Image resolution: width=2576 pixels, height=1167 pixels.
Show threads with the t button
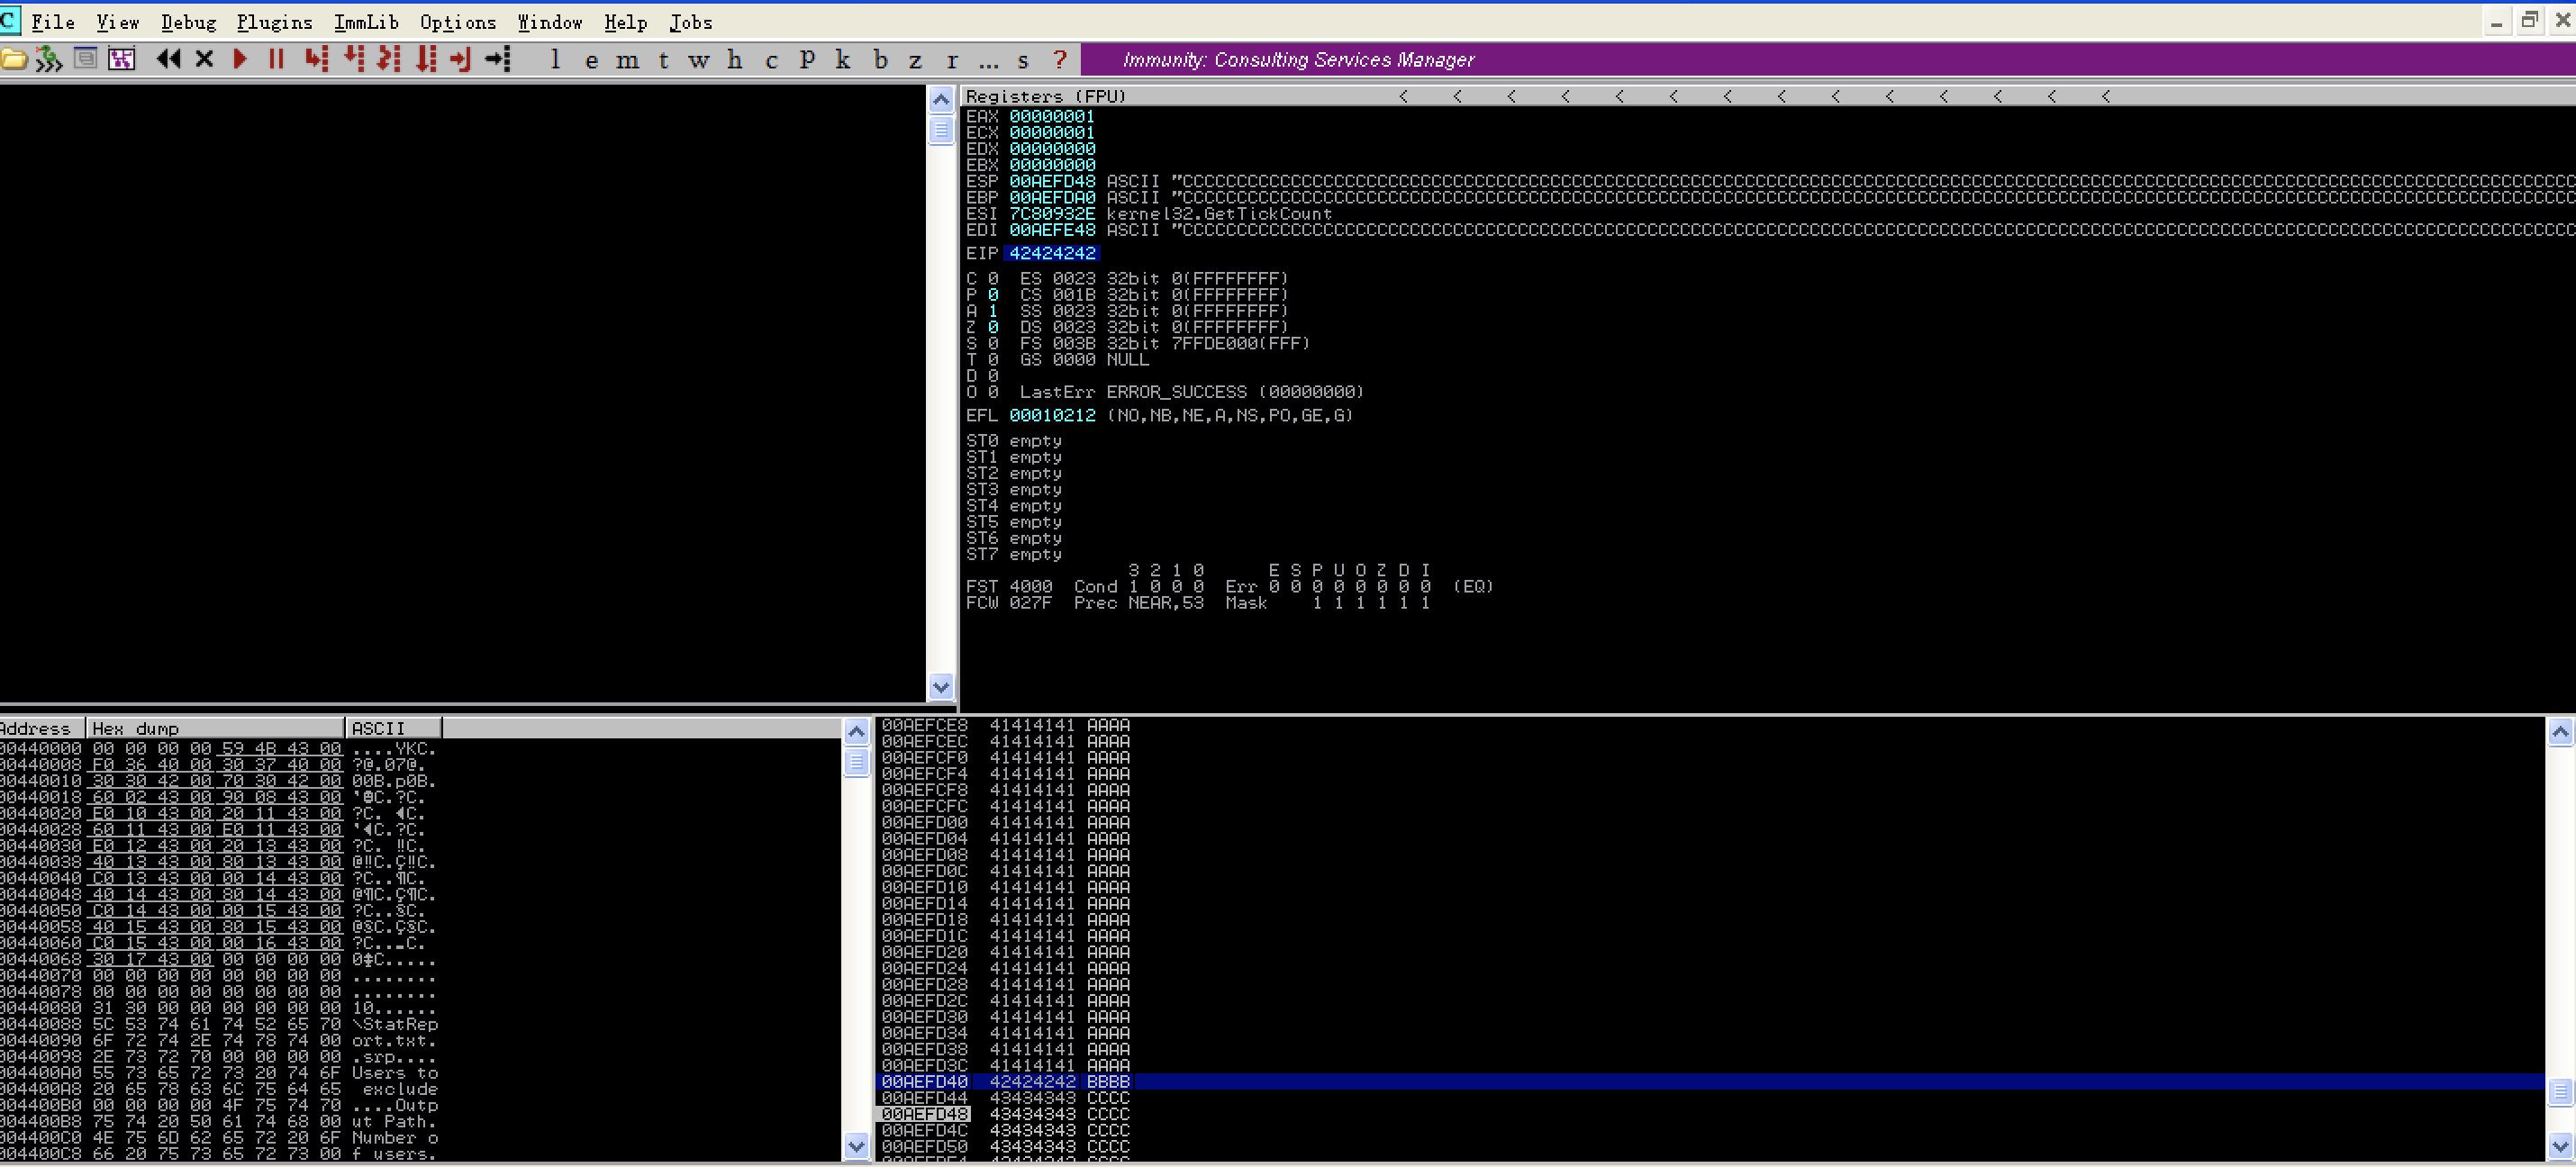click(663, 60)
